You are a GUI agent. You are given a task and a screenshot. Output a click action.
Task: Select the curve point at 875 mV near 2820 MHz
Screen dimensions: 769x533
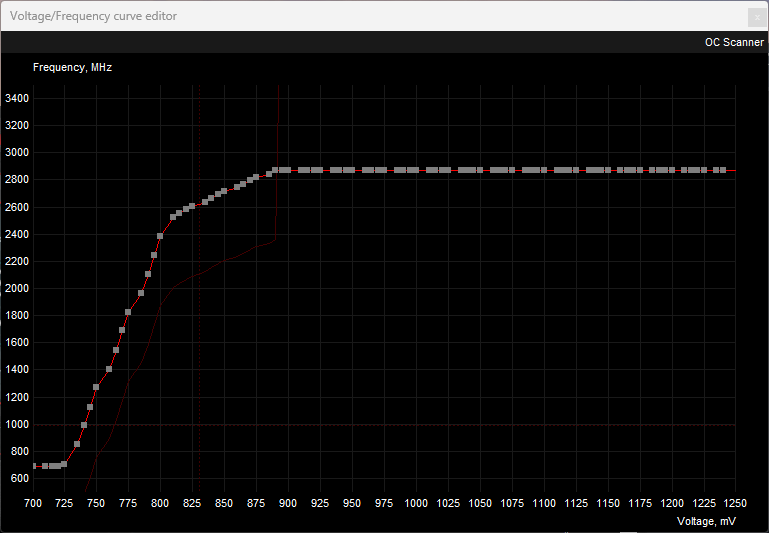pos(256,177)
